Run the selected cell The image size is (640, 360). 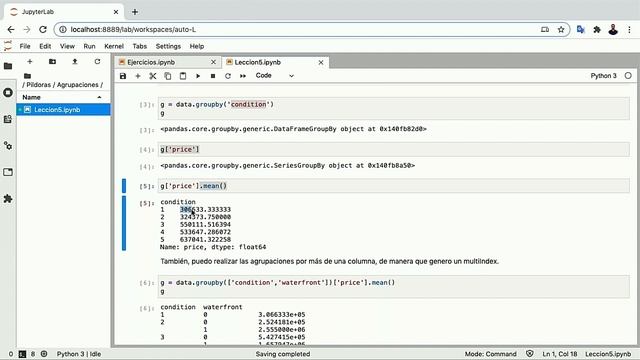[x=198, y=76]
